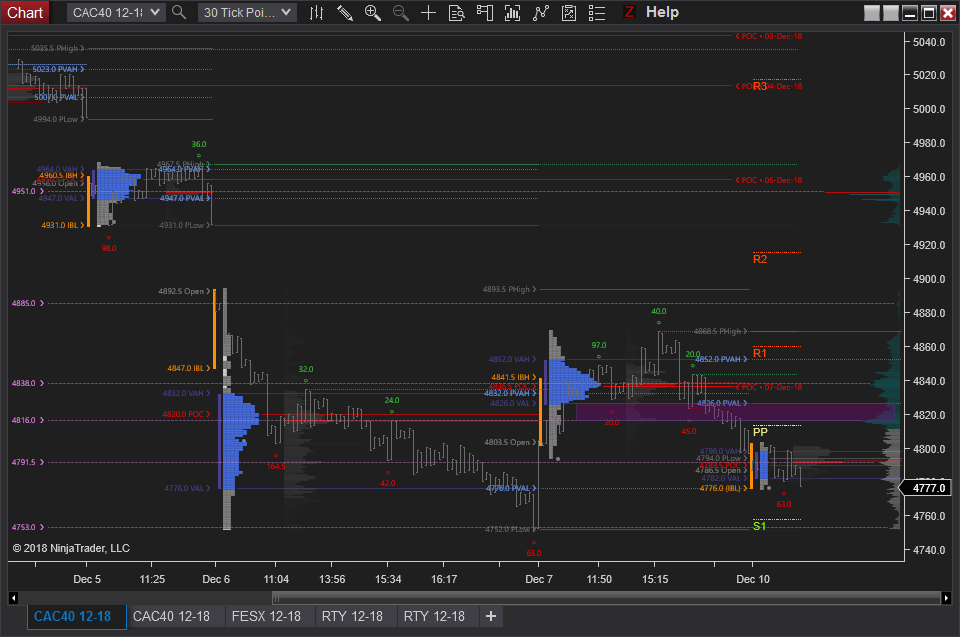
Task: Open the Chart Trader icon
Action: [485, 12]
